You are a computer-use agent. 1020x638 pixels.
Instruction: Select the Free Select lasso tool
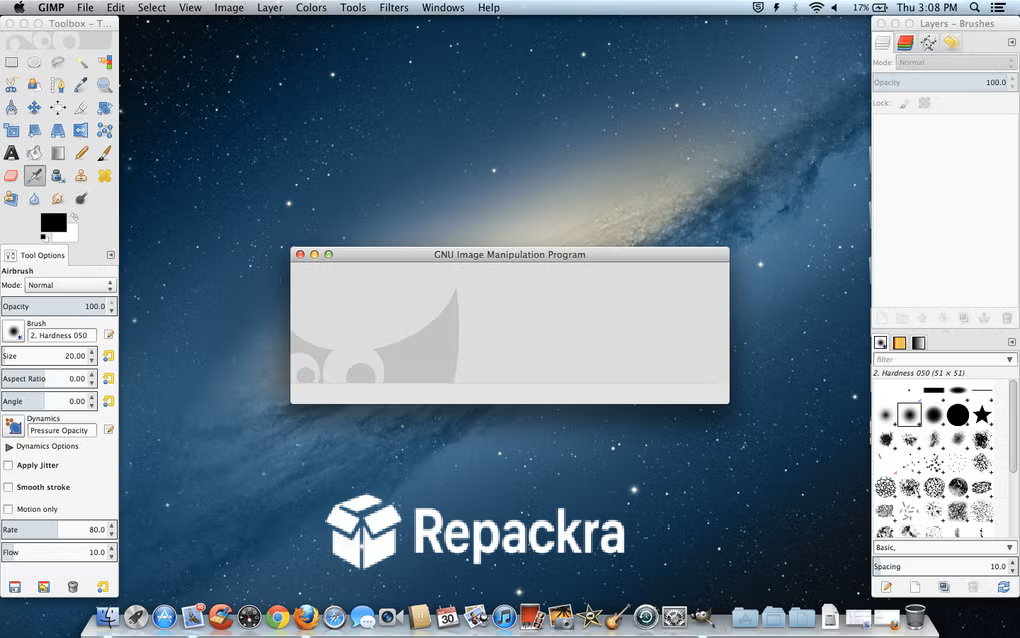coord(58,62)
